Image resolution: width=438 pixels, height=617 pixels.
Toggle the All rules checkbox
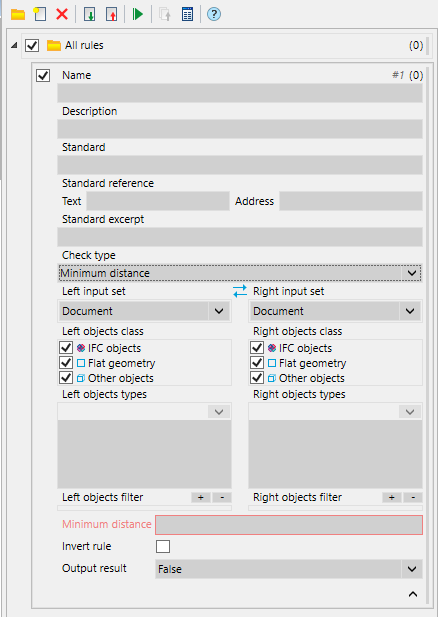pyautogui.click(x=32, y=45)
